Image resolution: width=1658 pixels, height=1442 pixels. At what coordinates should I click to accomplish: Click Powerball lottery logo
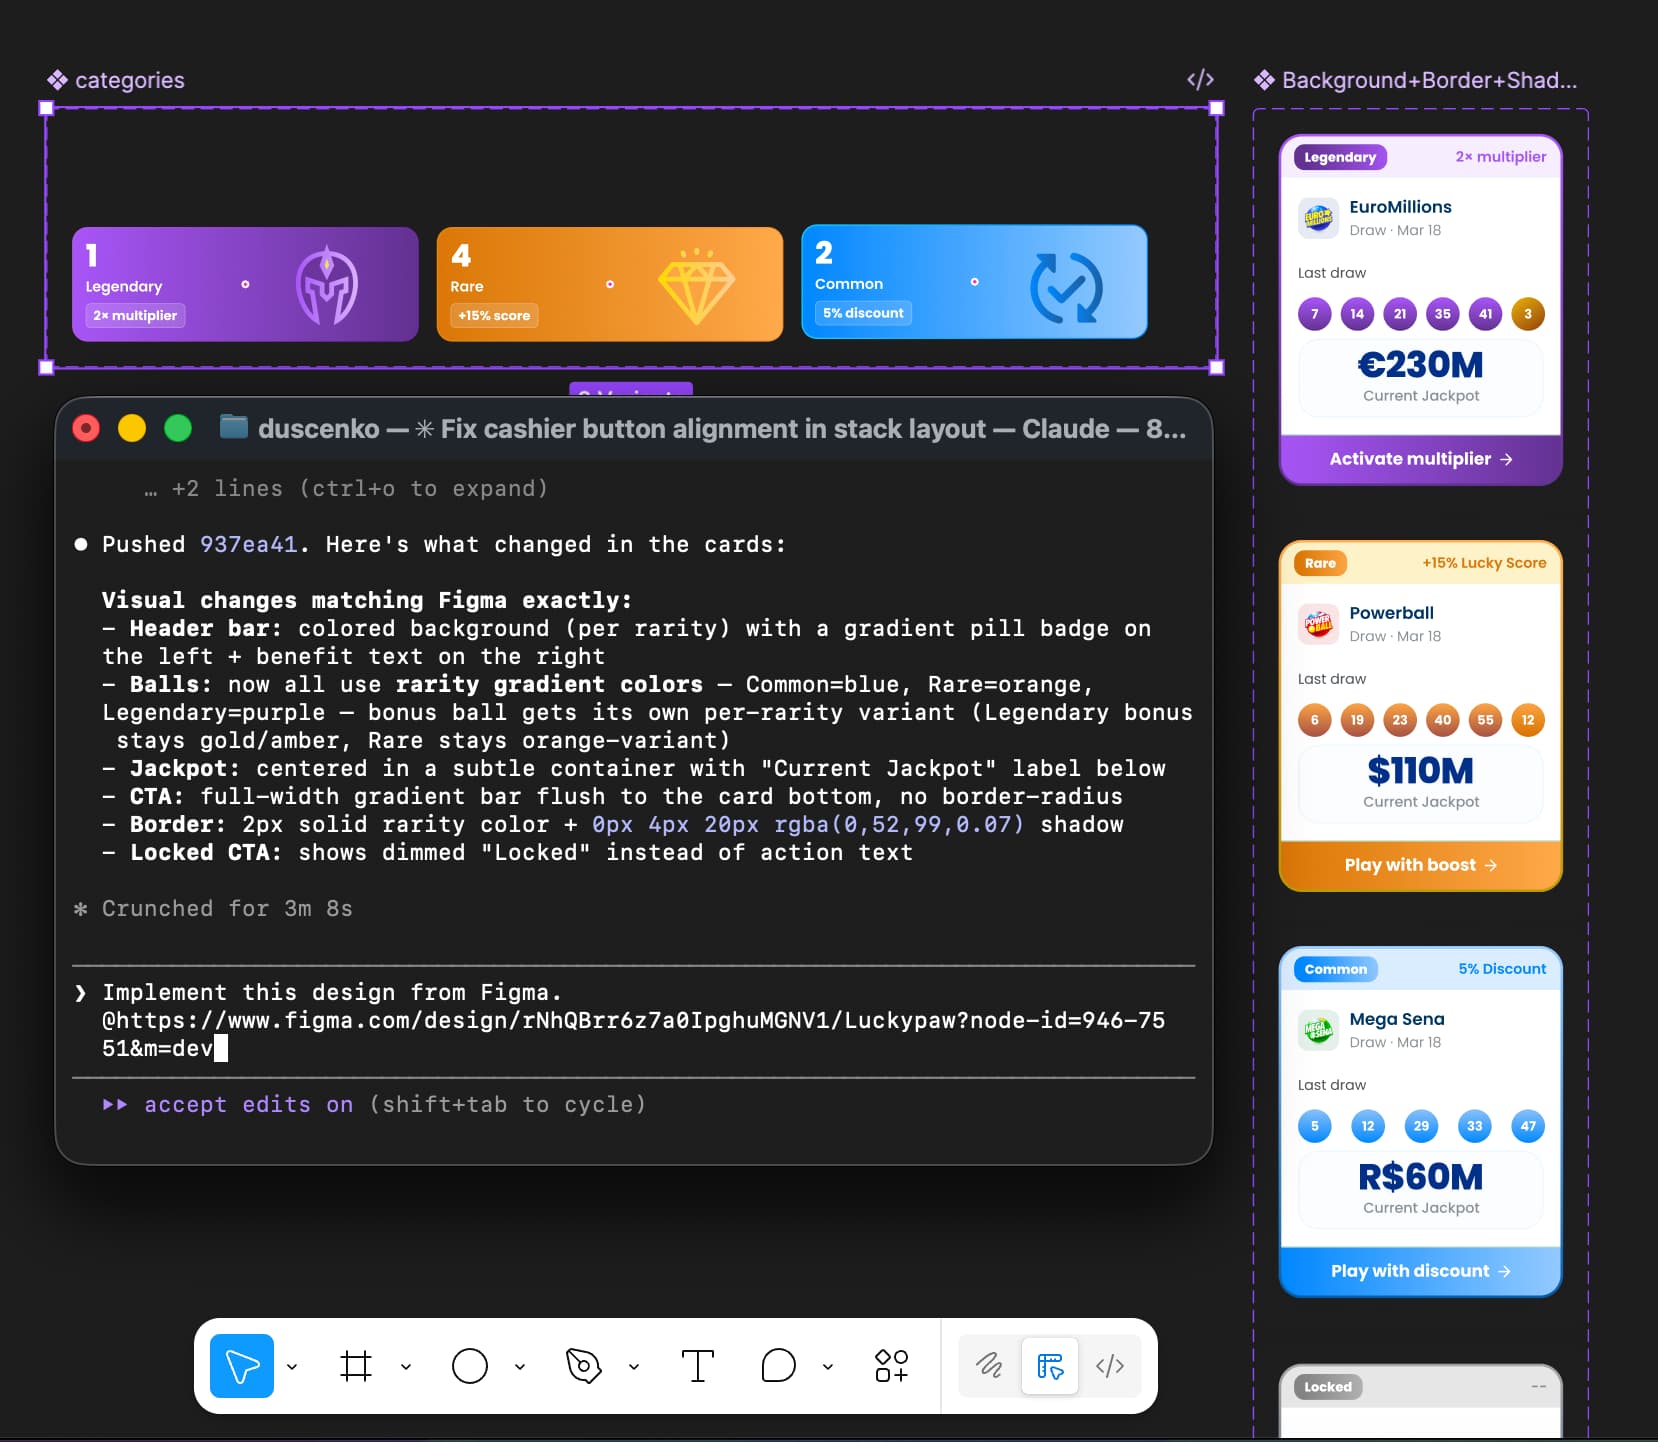[x=1318, y=623]
